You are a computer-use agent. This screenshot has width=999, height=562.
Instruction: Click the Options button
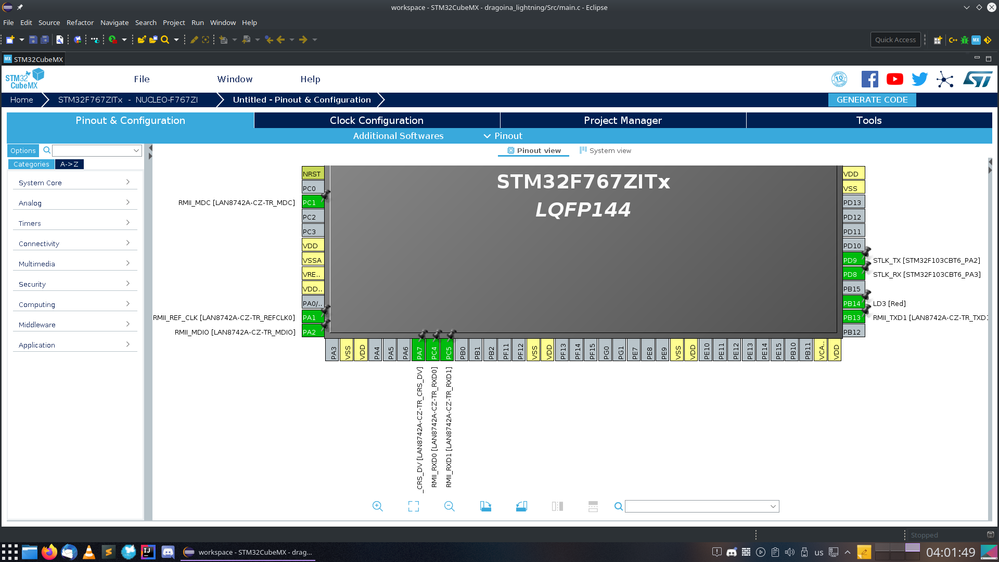tap(23, 150)
